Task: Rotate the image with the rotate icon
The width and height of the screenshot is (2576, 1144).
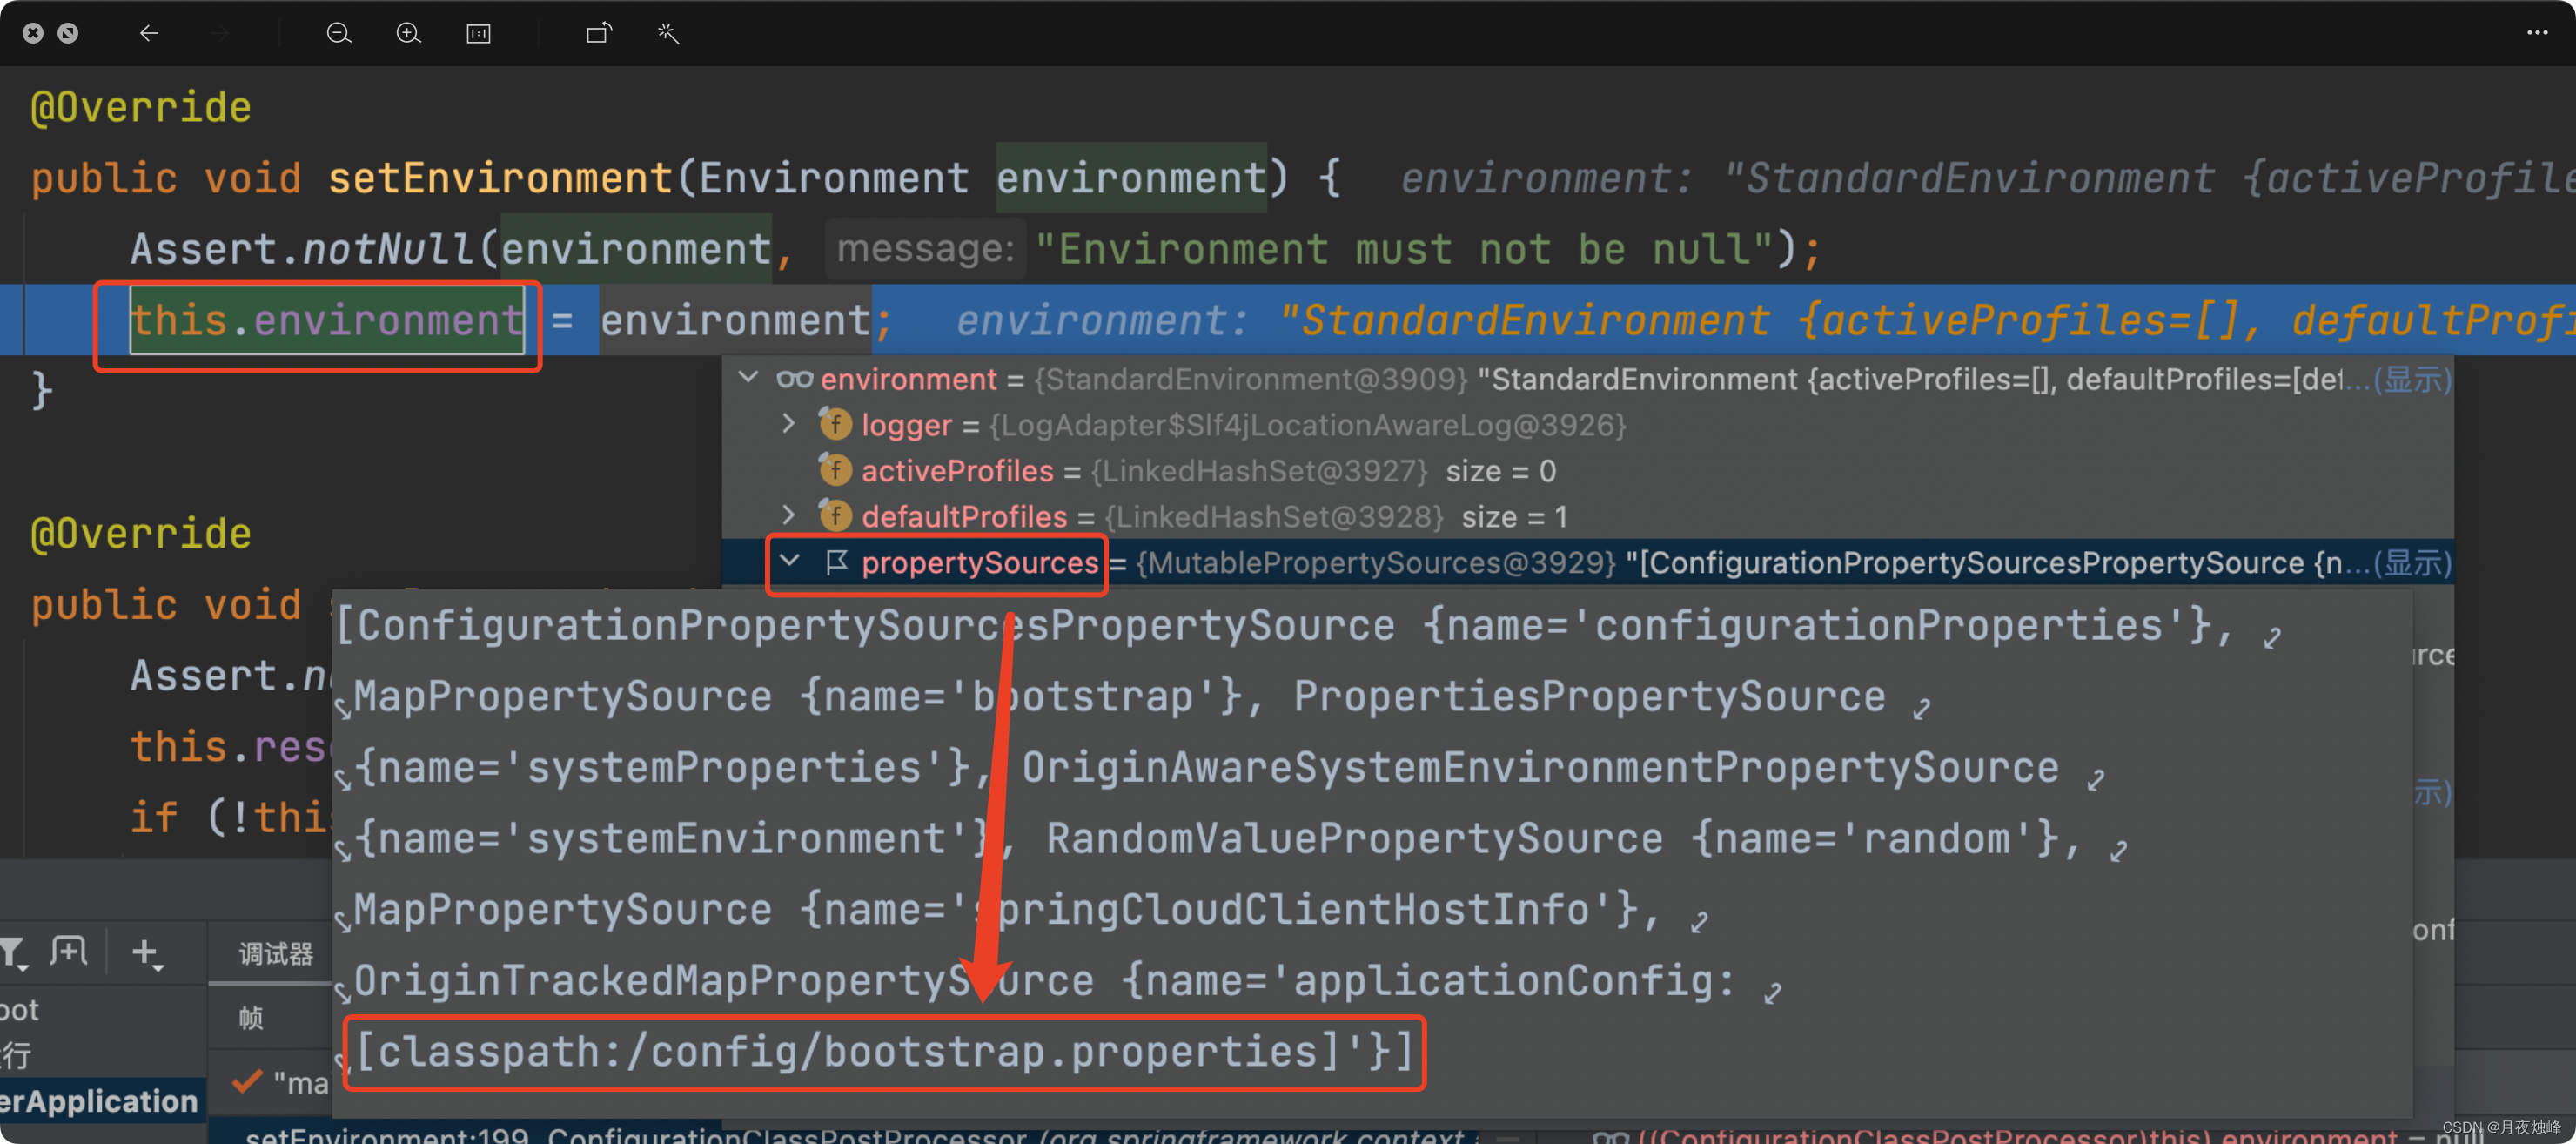Action: click(x=598, y=34)
